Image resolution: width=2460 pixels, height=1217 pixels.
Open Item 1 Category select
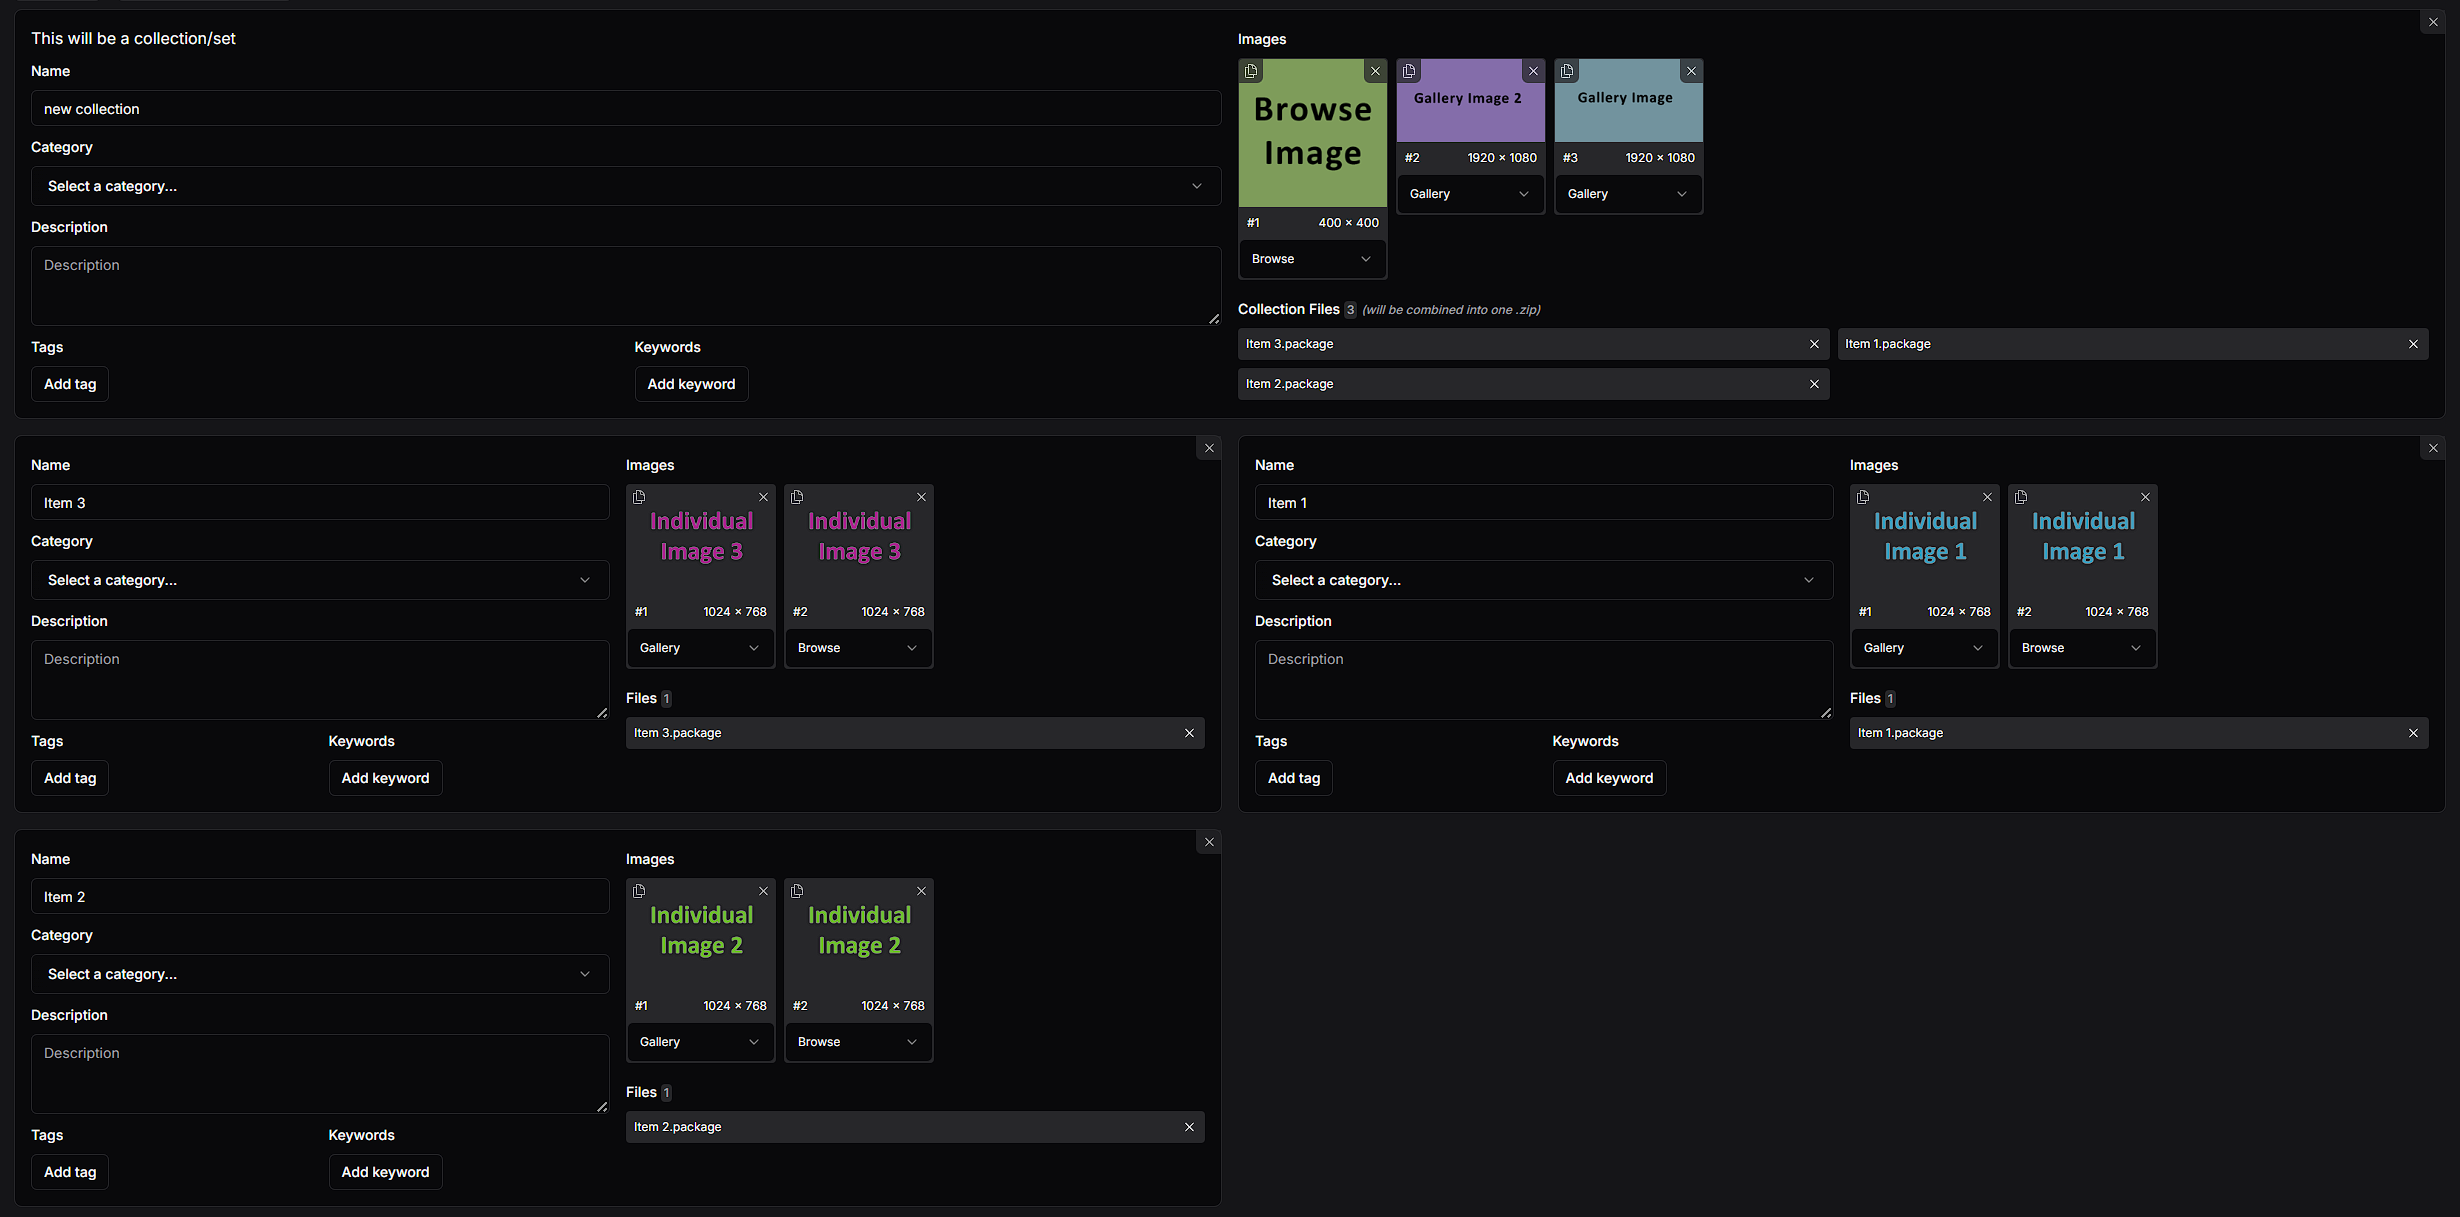point(1542,580)
